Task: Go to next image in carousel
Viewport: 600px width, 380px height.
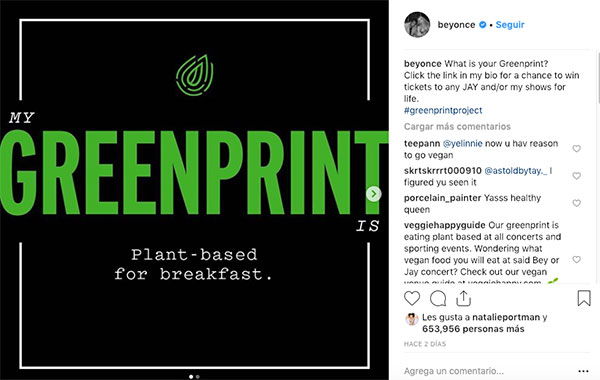Action: [373, 194]
